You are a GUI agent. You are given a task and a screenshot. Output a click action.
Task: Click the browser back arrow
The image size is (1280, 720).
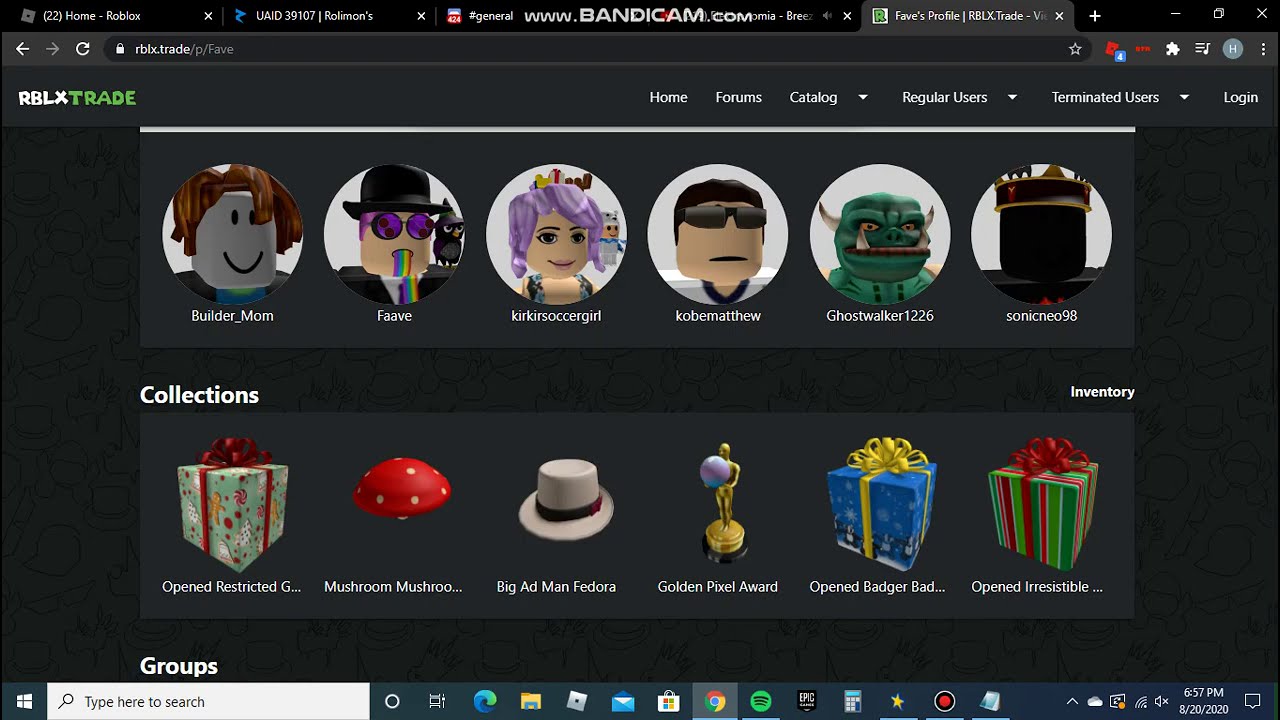tap(22, 49)
